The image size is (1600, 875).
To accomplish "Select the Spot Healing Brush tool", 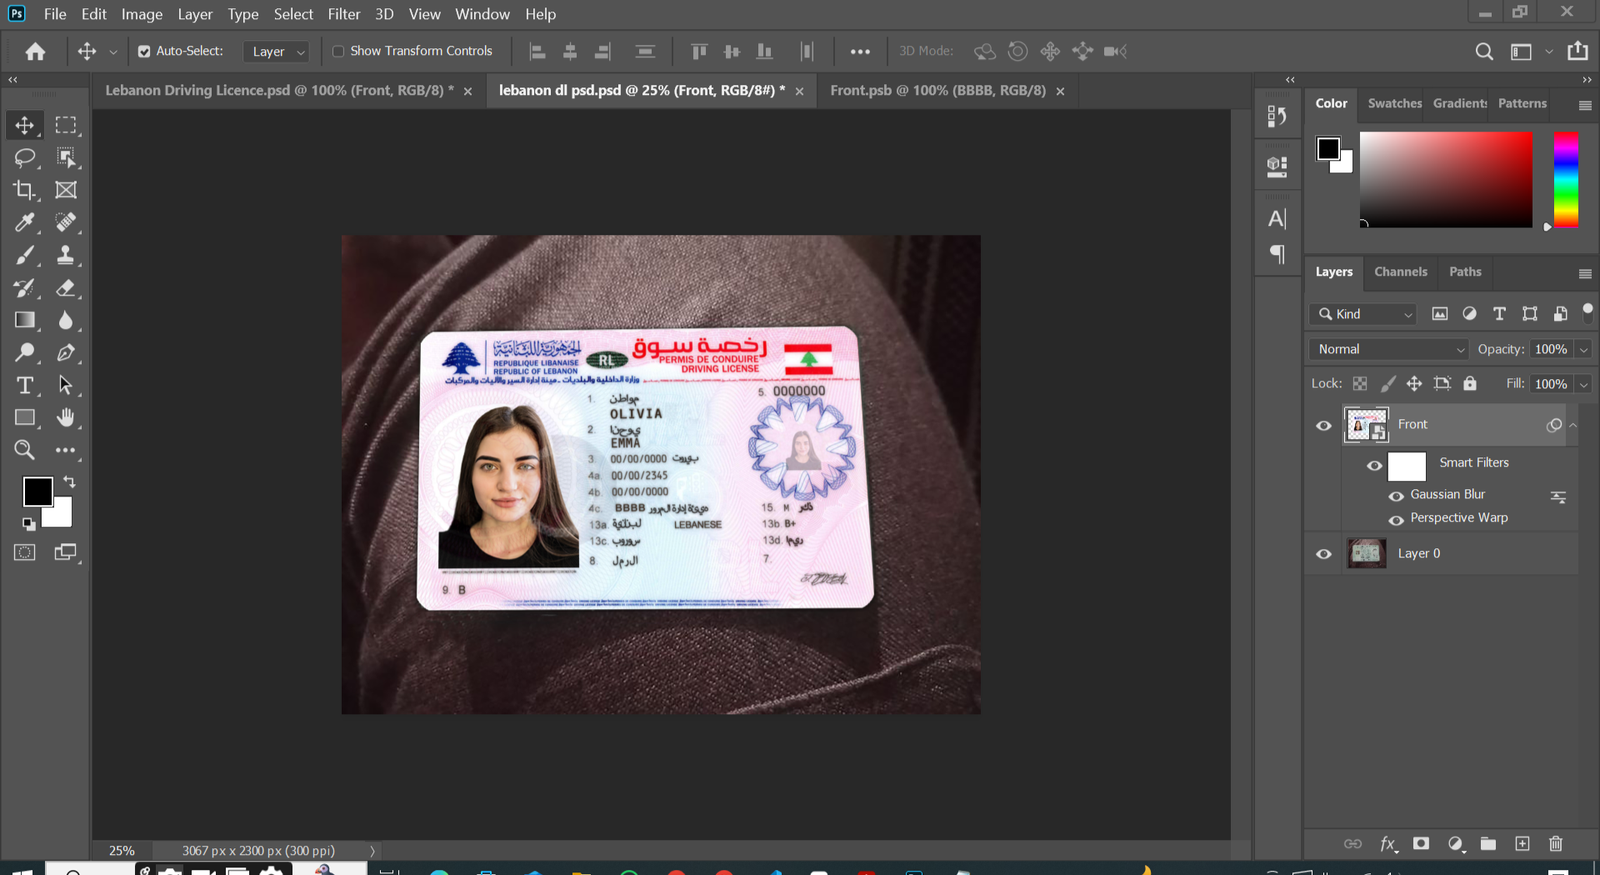I will point(66,222).
